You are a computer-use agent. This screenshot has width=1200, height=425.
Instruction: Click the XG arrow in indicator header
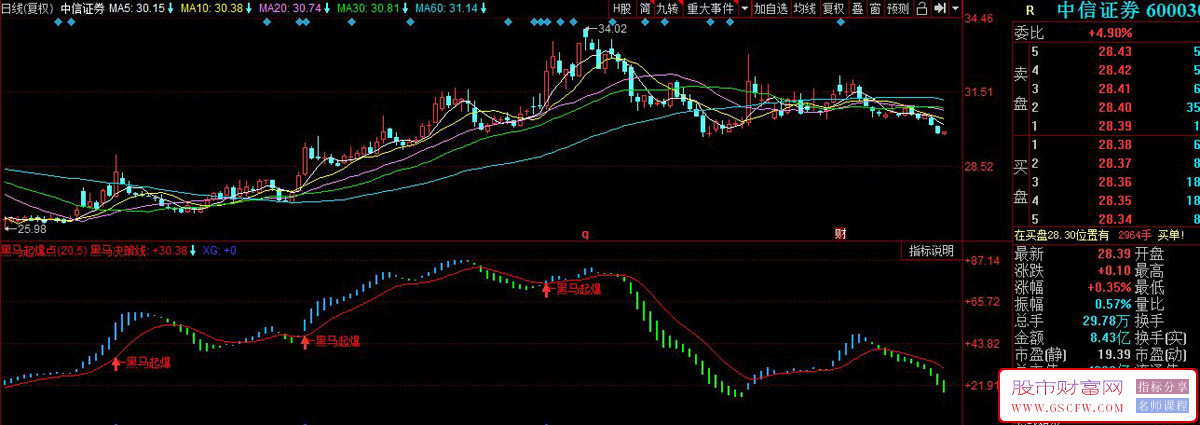coord(193,250)
